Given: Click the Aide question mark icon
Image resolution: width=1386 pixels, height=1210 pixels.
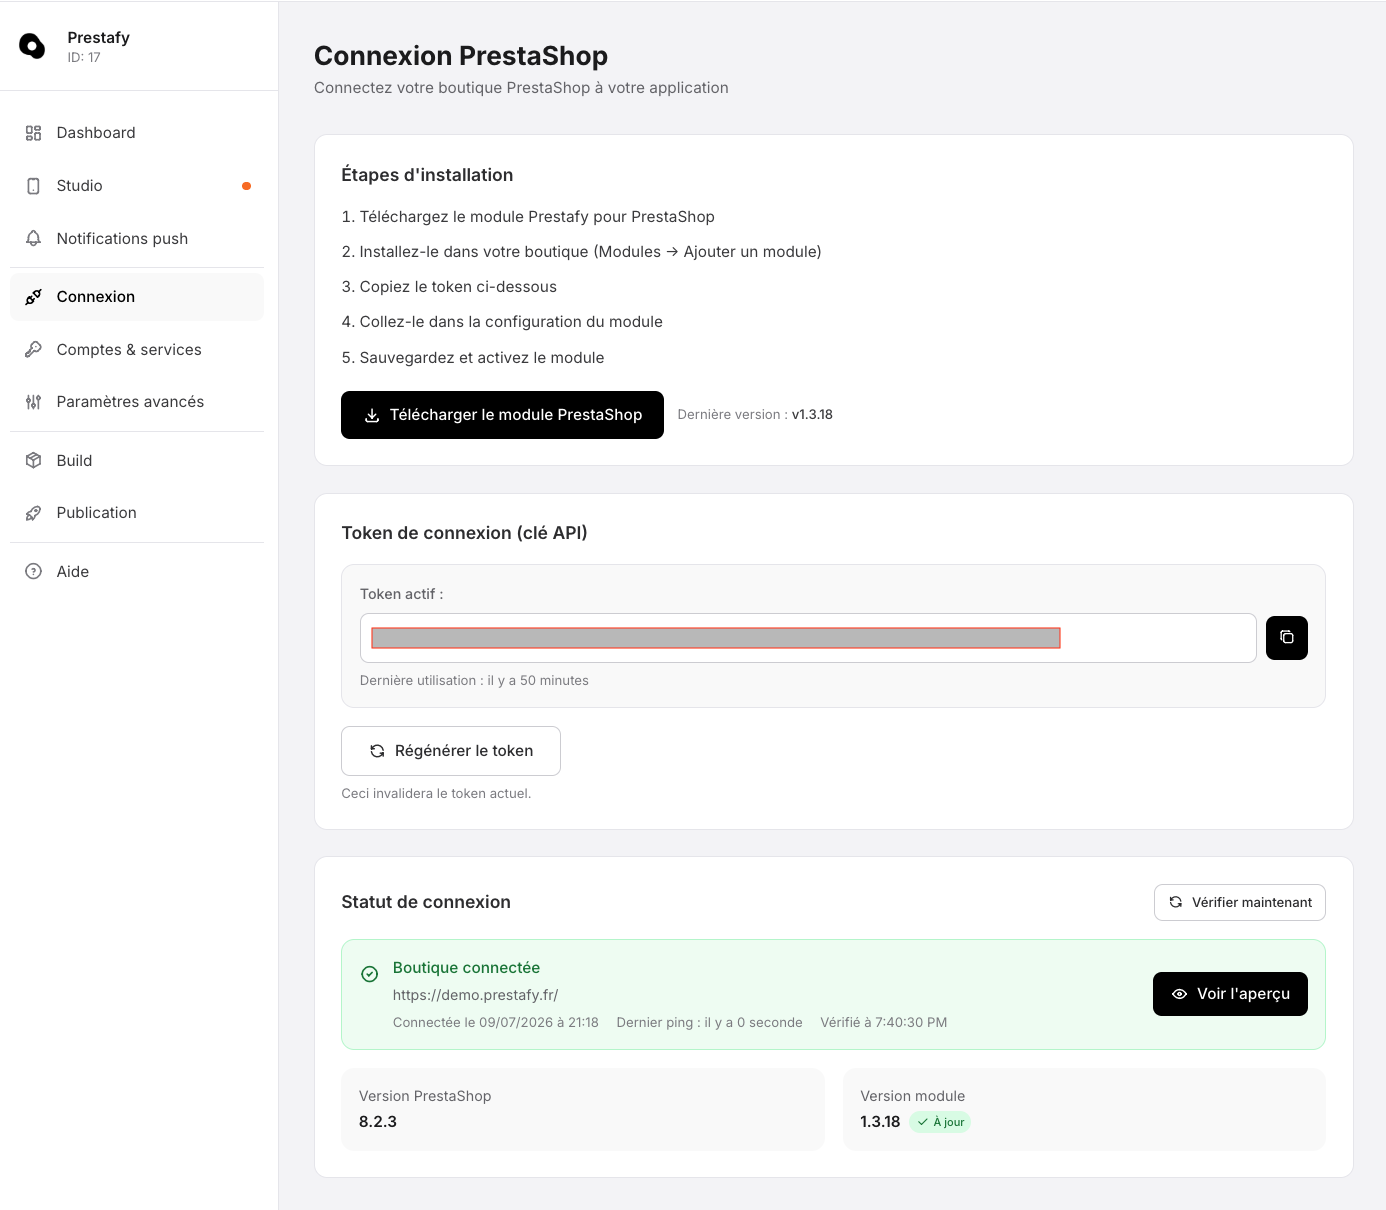Looking at the screenshot, I should coord(33,572).
